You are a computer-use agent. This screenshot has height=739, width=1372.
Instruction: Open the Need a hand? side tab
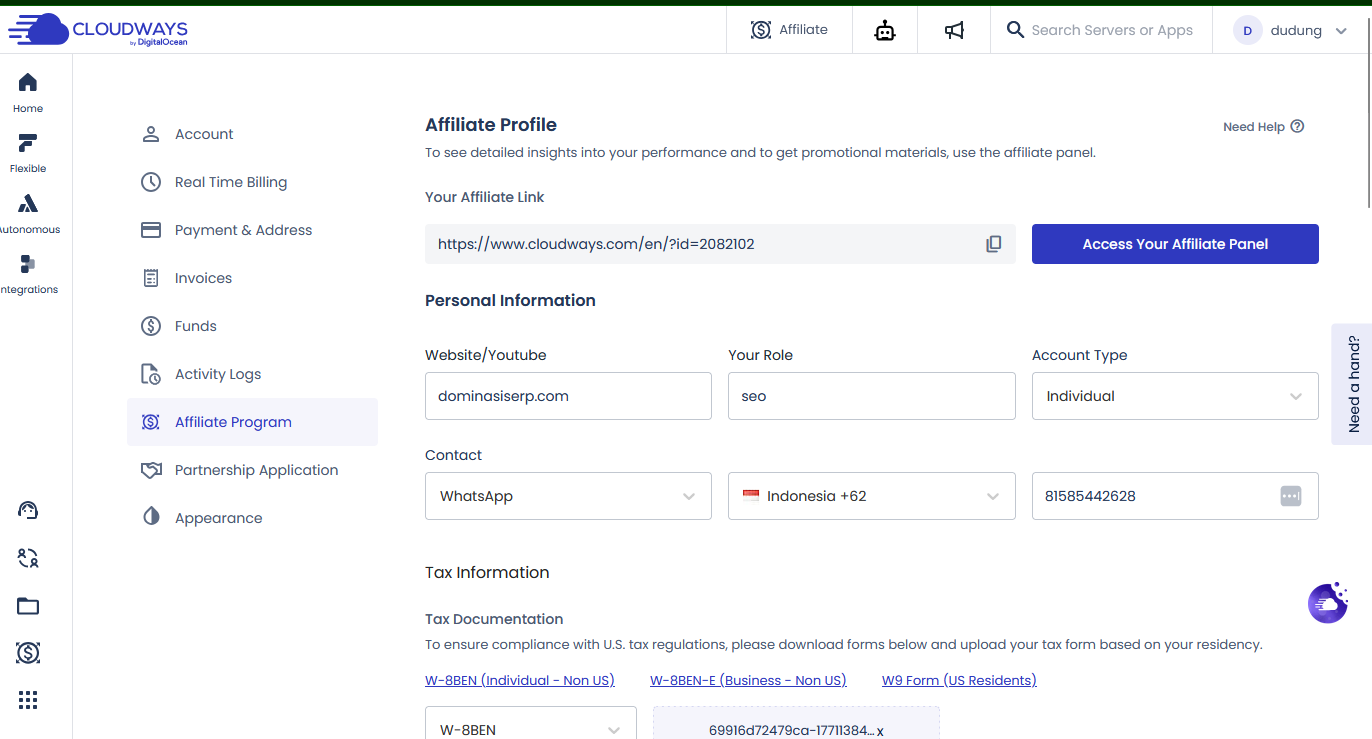[1352, 384]
